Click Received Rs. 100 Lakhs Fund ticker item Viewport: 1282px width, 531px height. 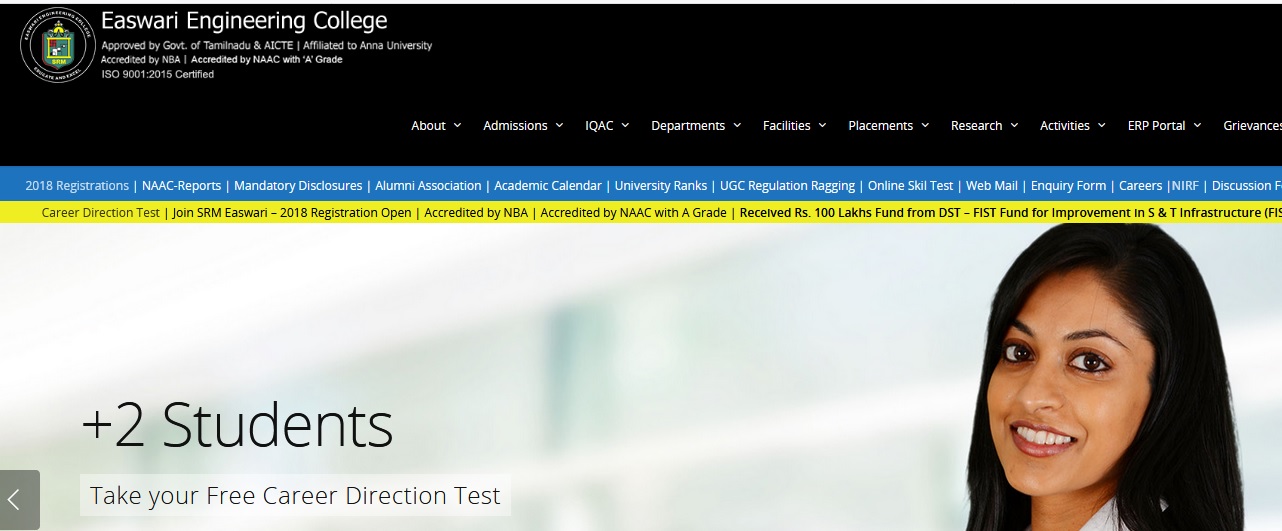[x=1010, y=213]
